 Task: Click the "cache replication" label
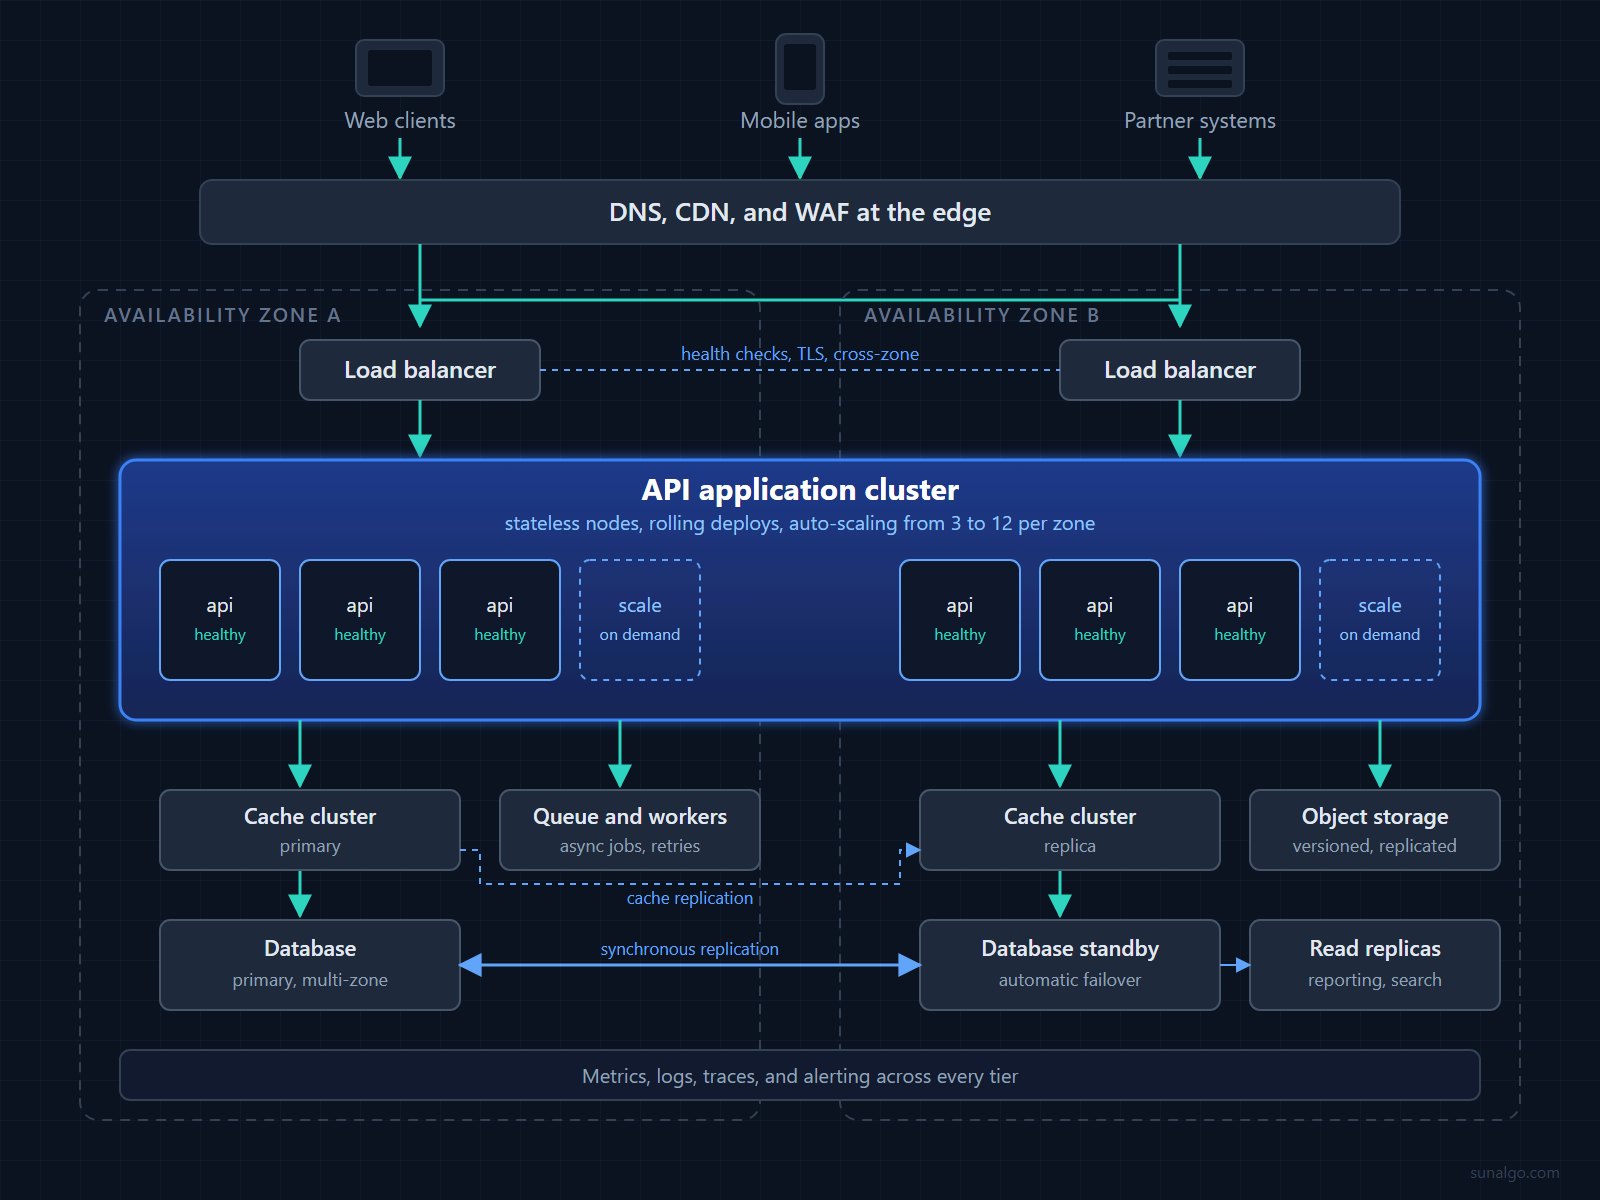tap(690, 898)
